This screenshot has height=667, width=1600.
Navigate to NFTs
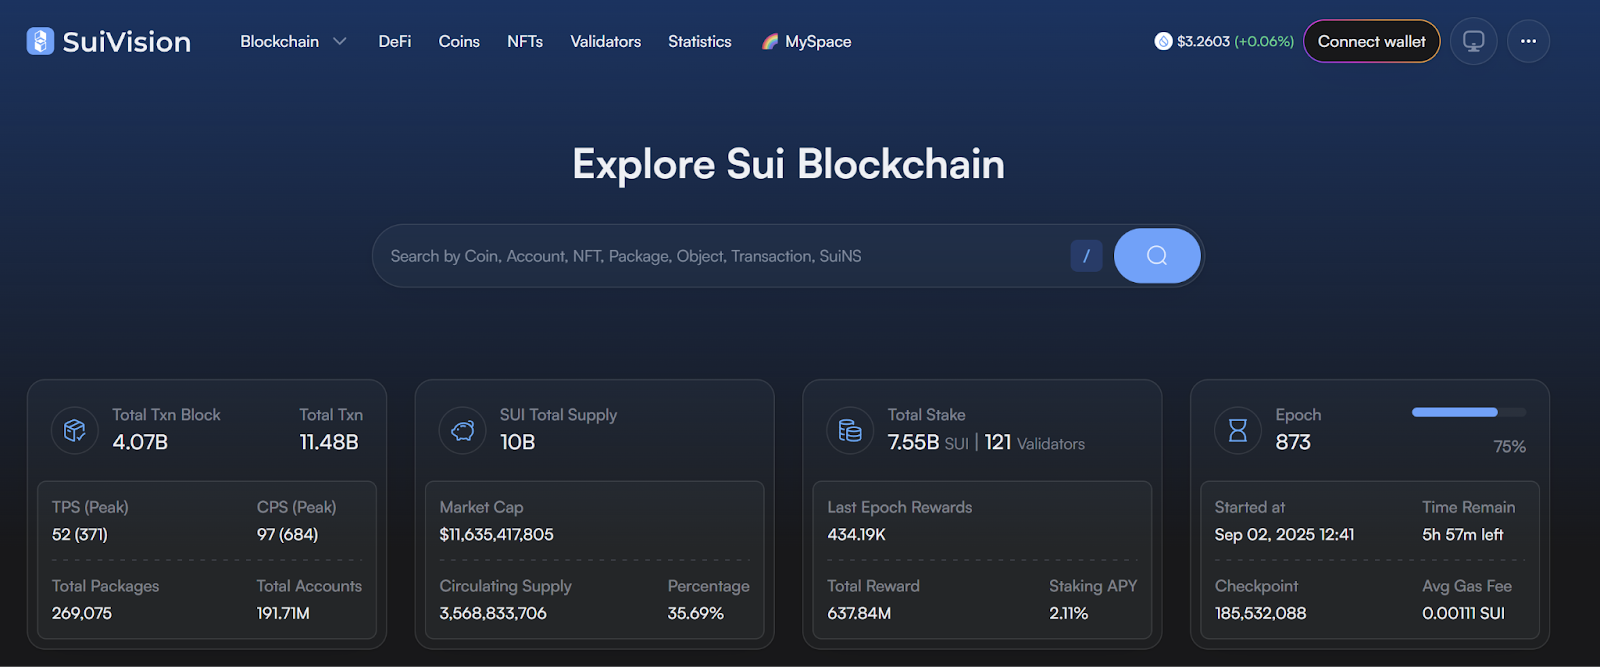point(525,42)
